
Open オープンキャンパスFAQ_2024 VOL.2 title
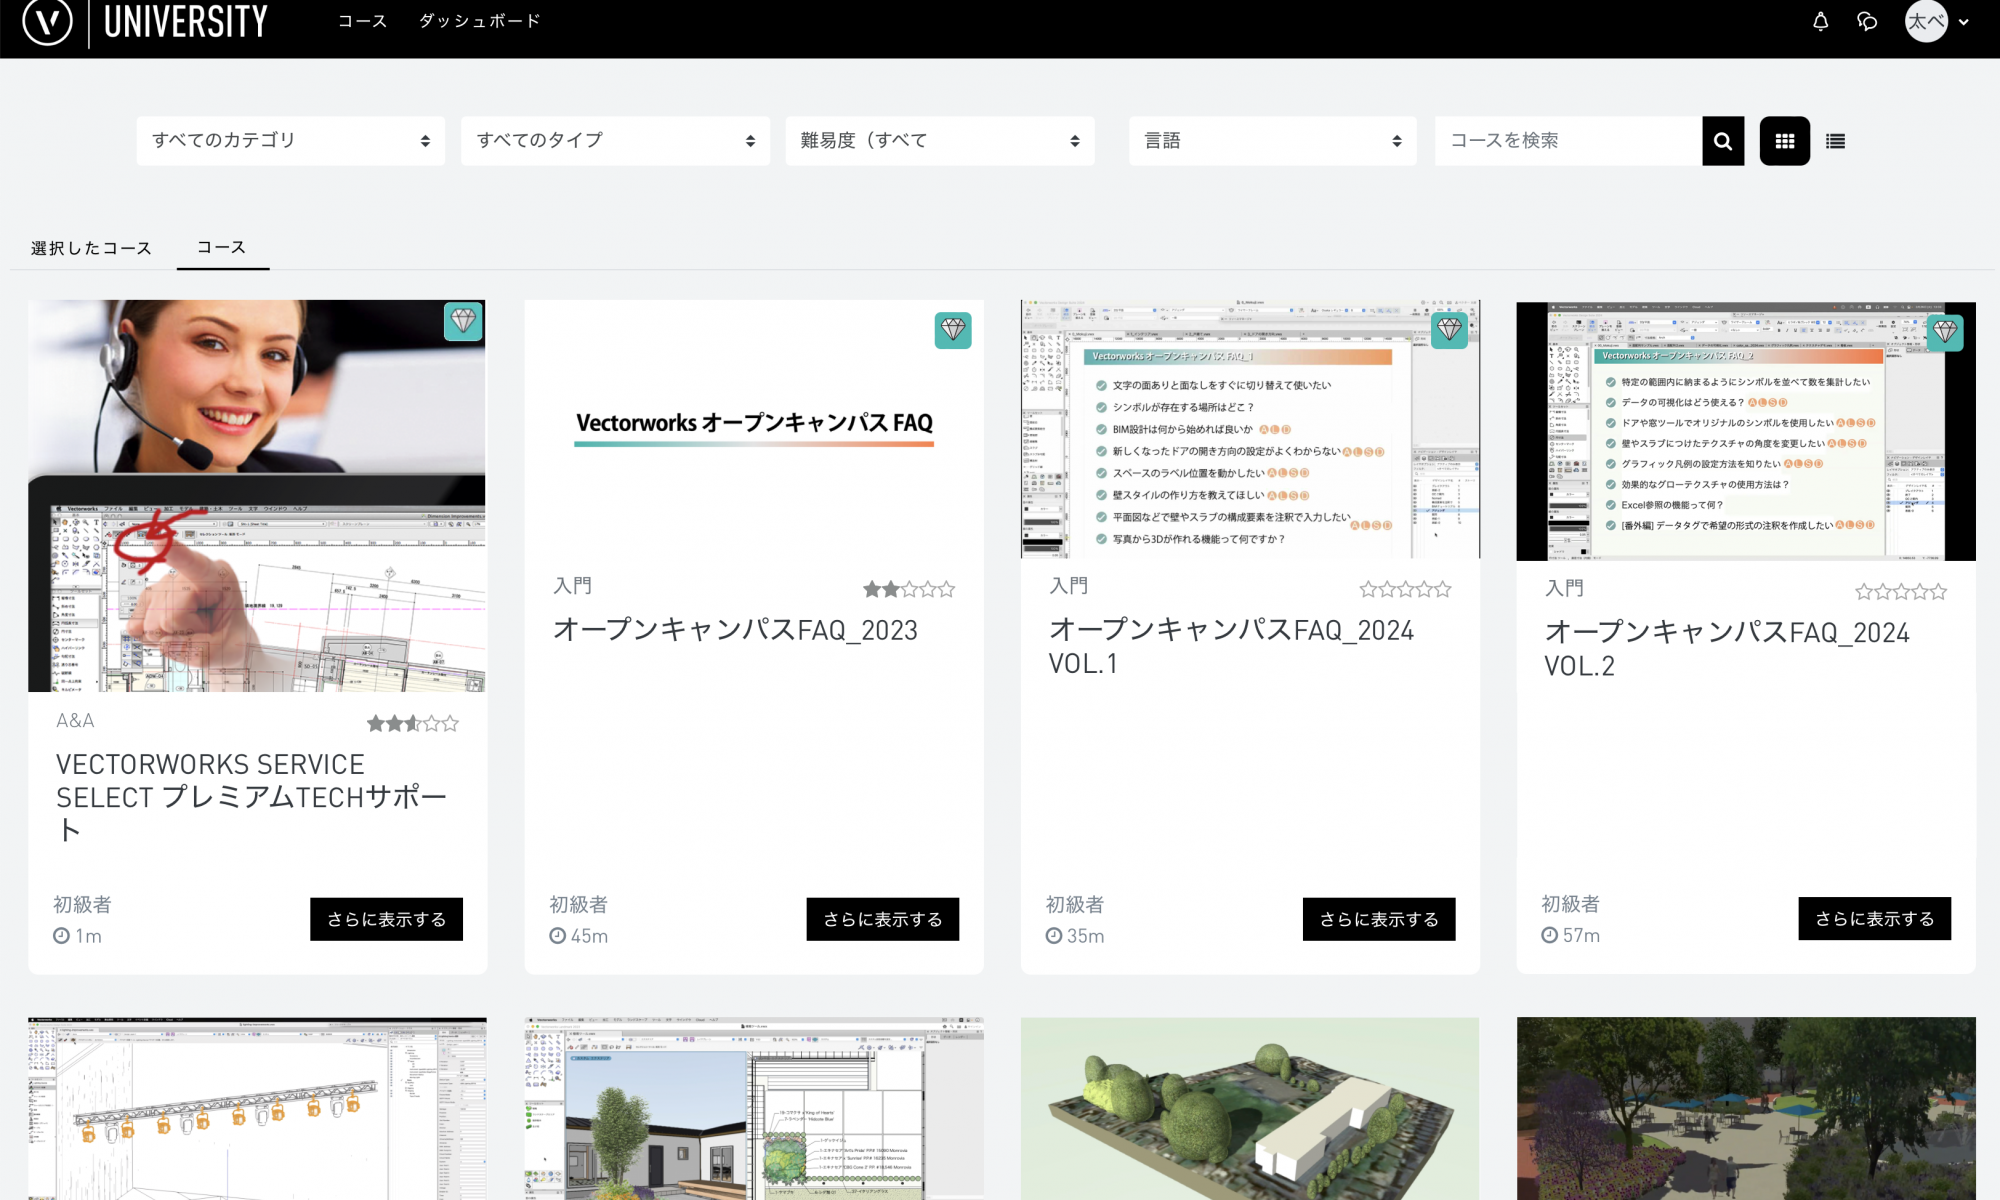click(x=1727, y=648)
